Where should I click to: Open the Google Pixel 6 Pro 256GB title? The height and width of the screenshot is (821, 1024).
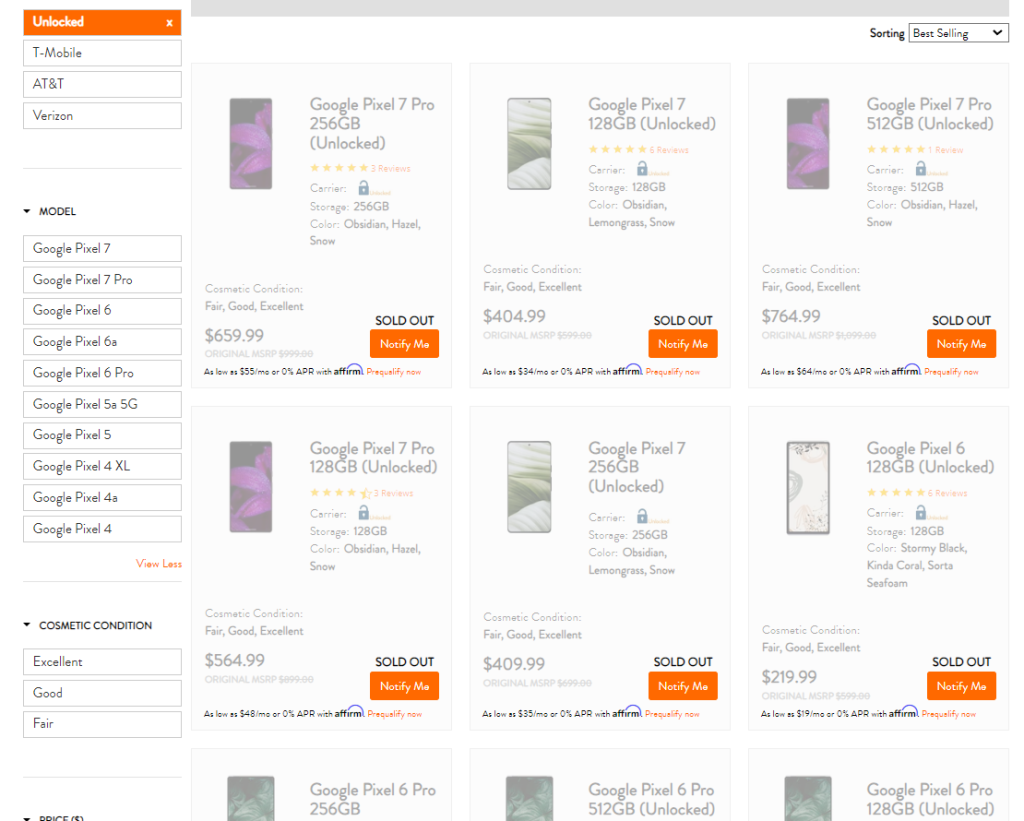(372, 799)
